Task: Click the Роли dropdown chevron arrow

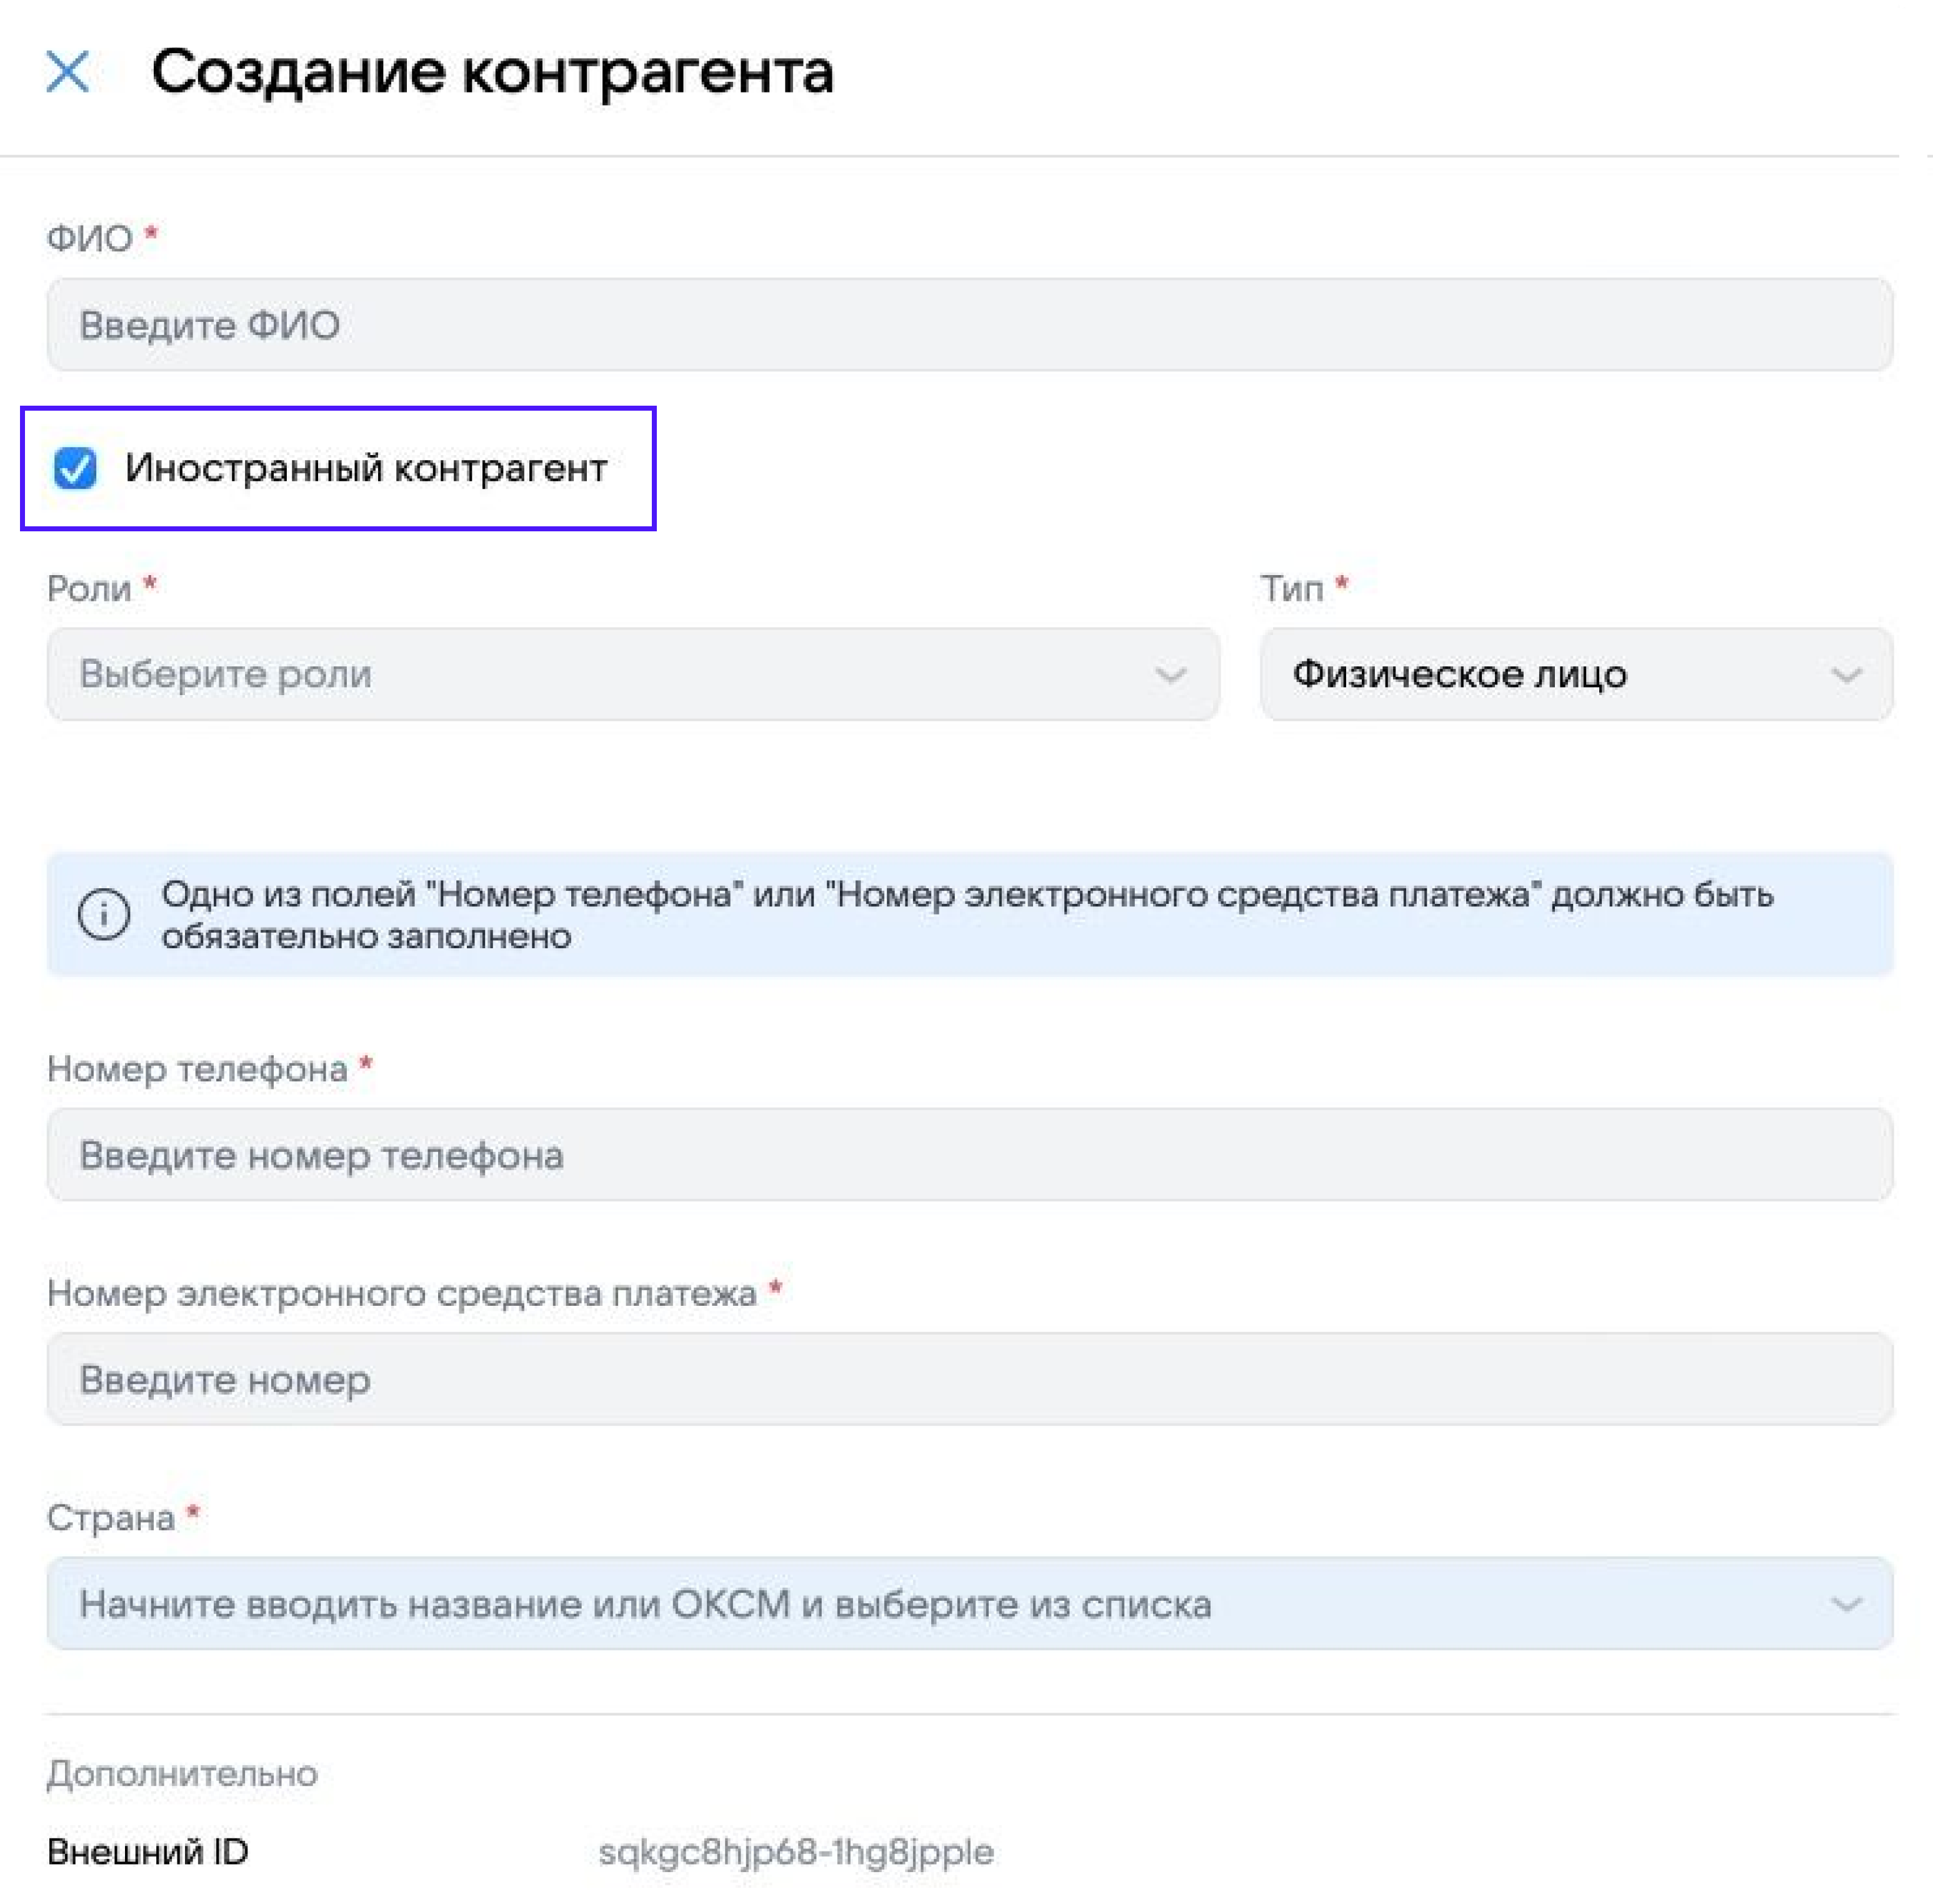Action: click(1170, 675)
